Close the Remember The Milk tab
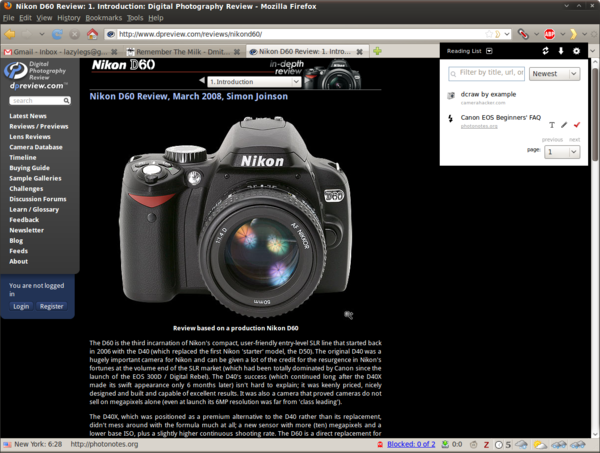The height and width of the screenshot is (453, 600). pyautogui.click(x=237, y=52)
